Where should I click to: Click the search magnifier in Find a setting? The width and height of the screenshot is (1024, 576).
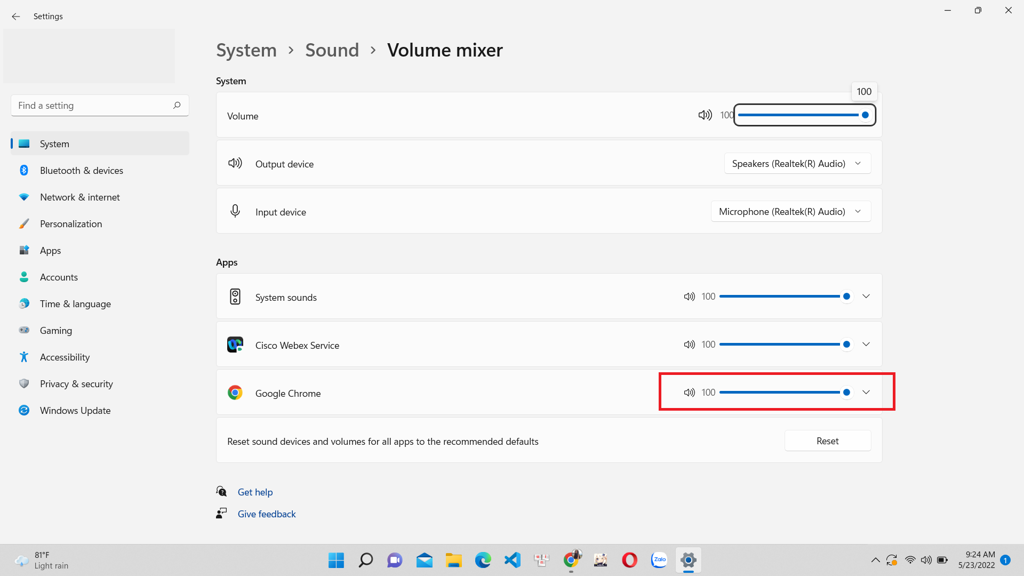coord(176,105)
